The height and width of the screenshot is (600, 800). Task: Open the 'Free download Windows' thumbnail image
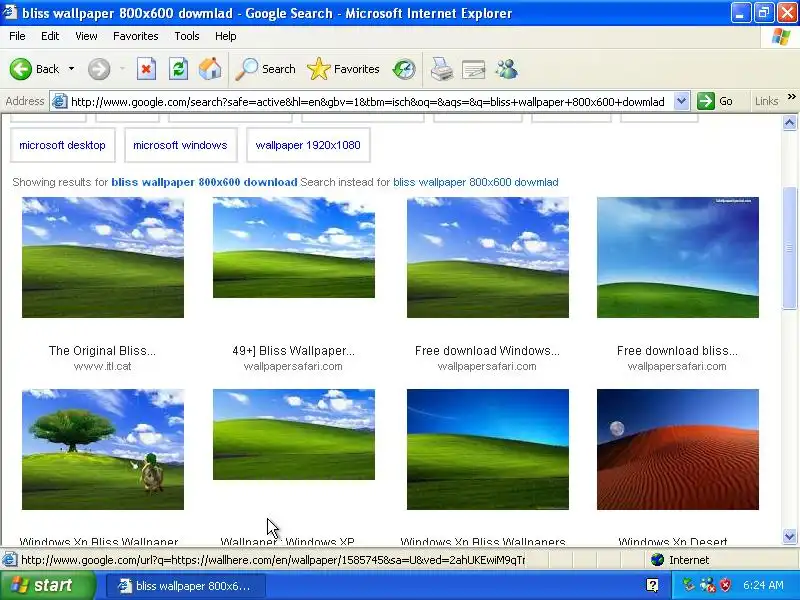488,257
